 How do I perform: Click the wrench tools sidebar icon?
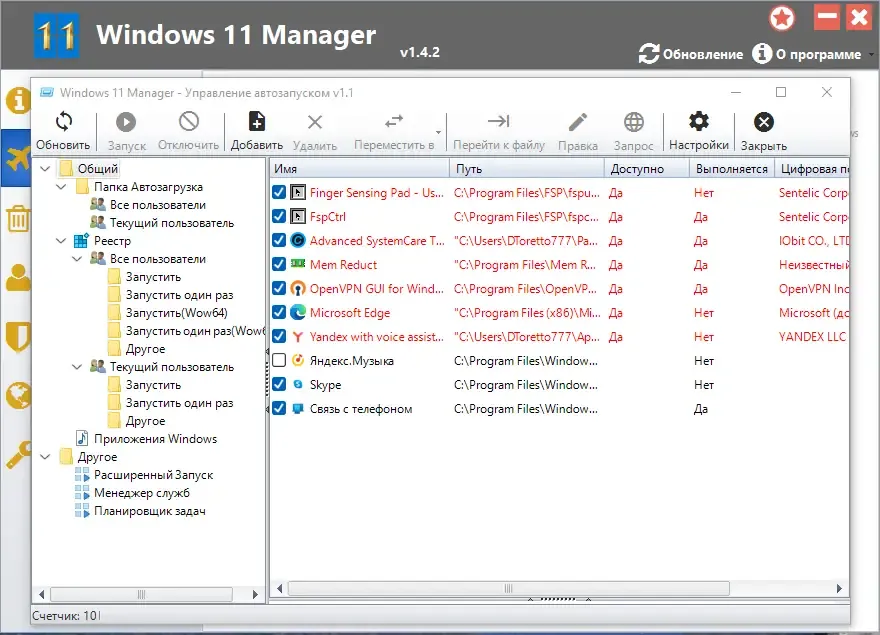[18, 455]
